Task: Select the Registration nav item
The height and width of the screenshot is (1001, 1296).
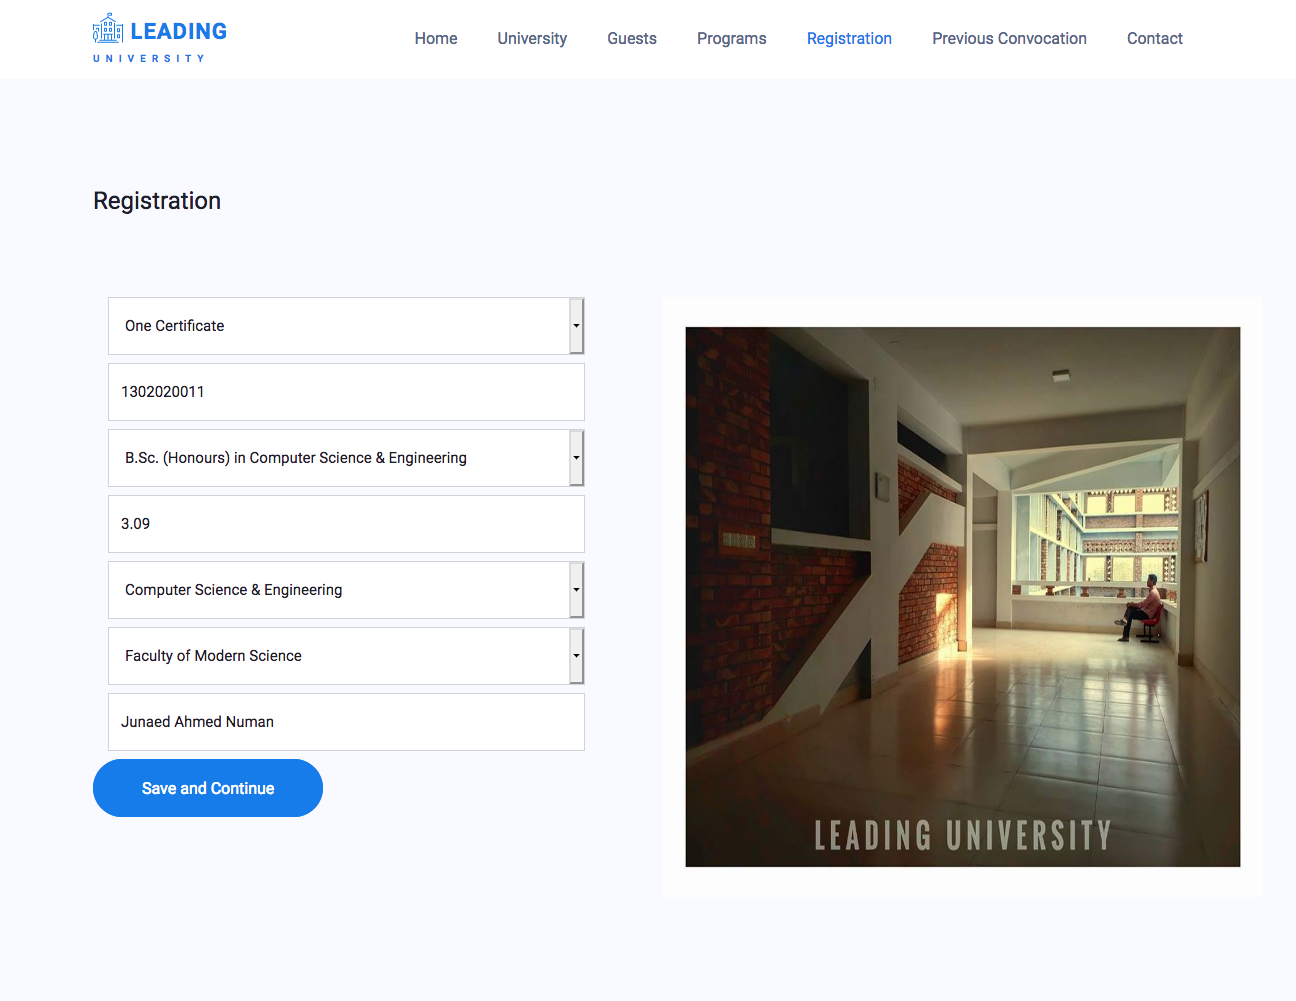Action: 849,38
